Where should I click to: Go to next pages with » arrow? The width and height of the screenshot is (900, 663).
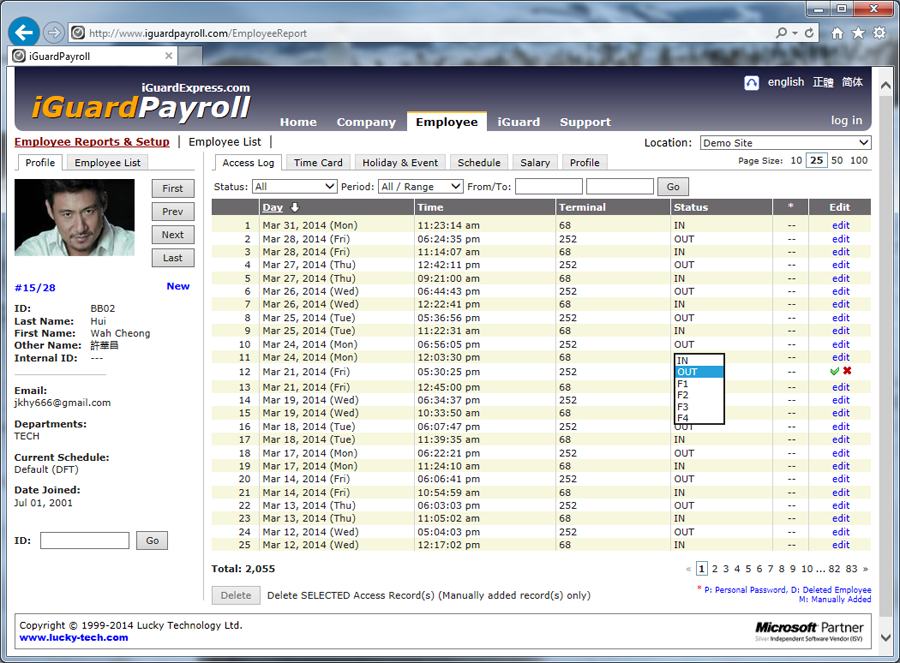(866, 569)
